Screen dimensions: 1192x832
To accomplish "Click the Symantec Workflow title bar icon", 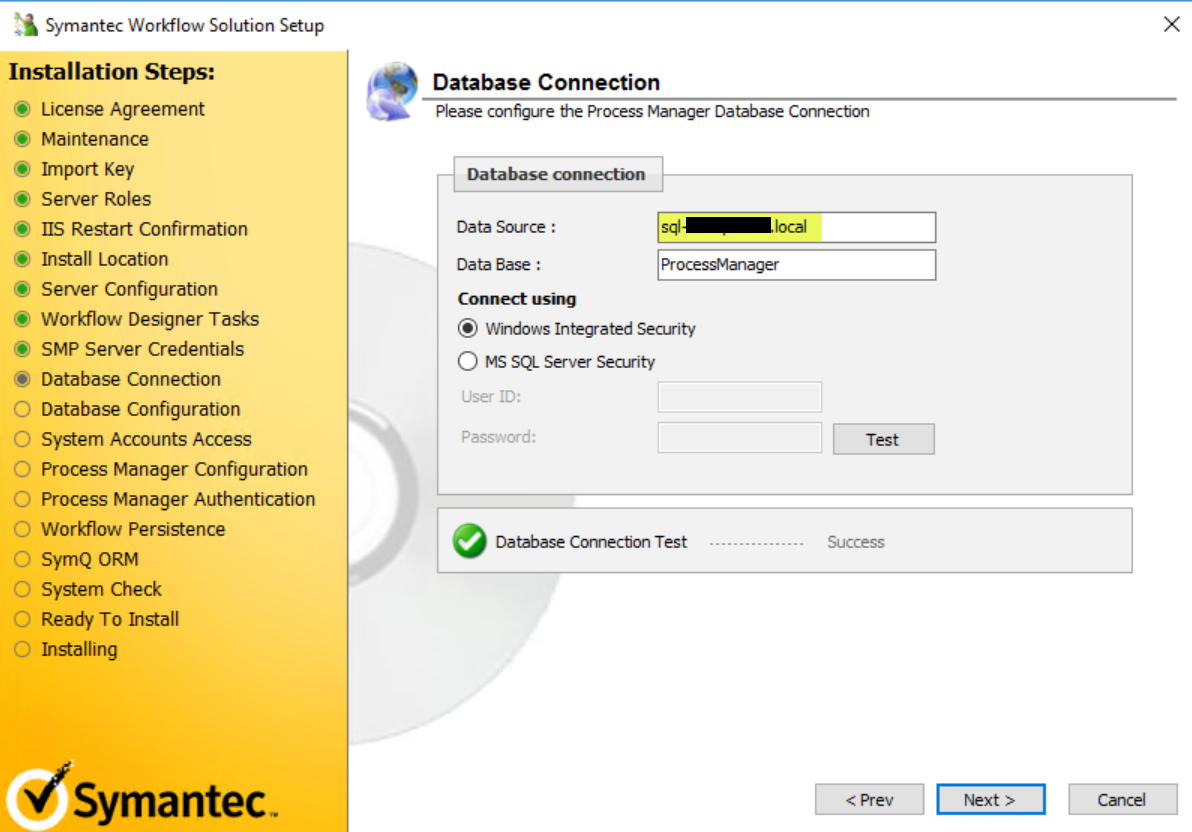I will 26,24.
